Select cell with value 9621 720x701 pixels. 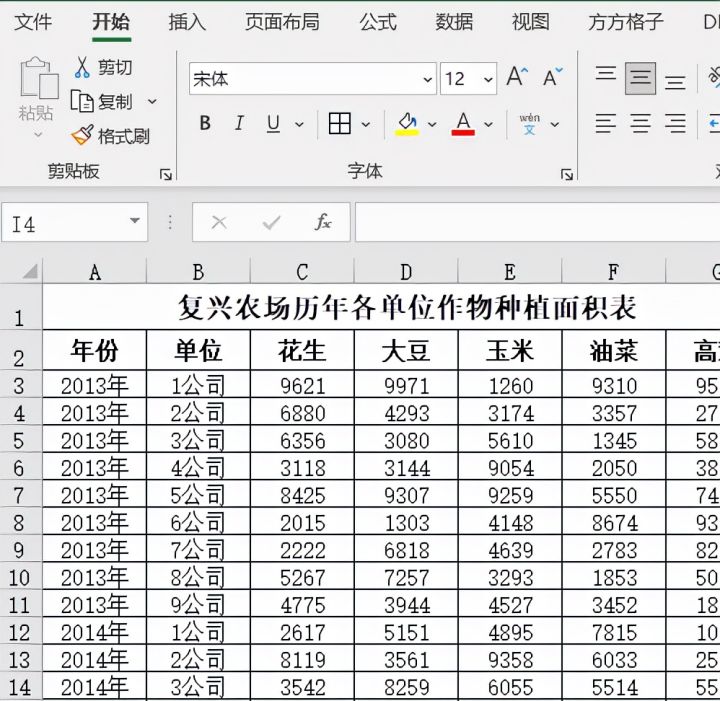[x=302, y=385]
